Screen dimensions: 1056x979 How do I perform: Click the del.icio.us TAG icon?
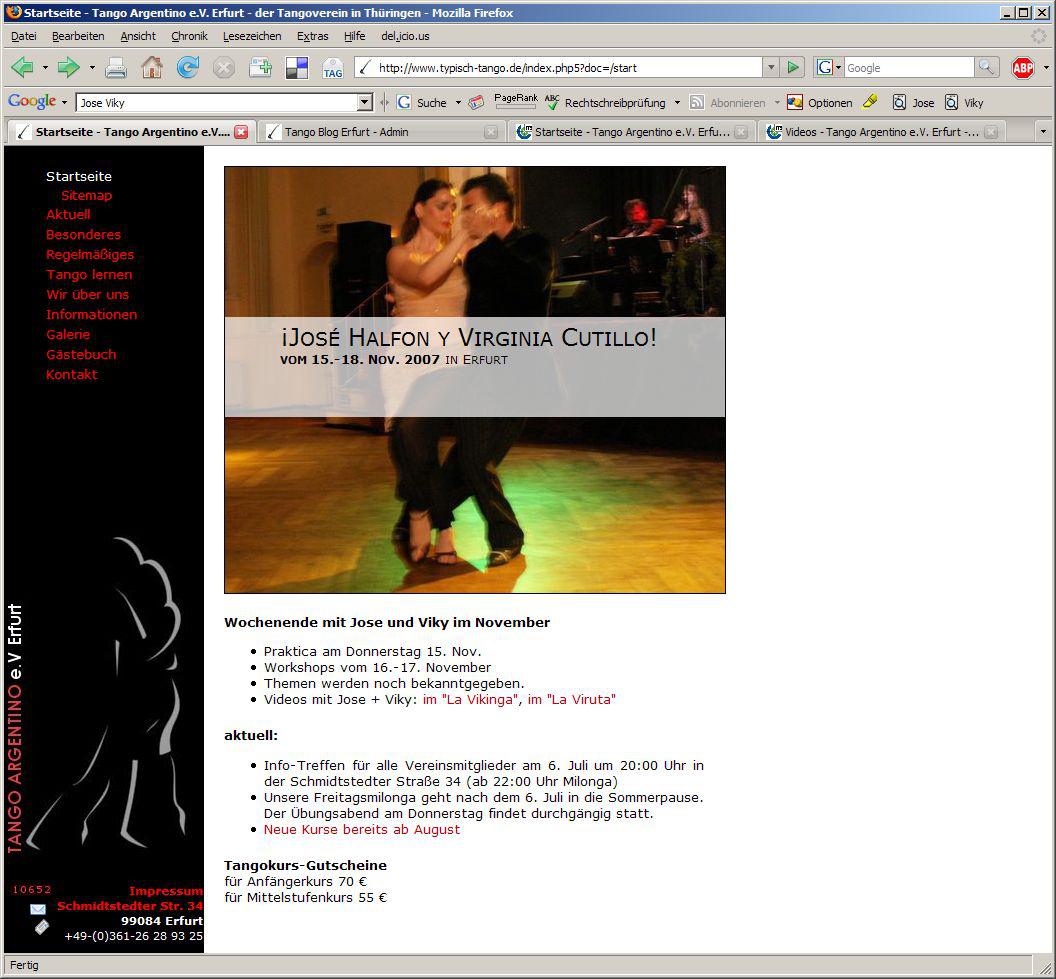[x=333, y=68]
